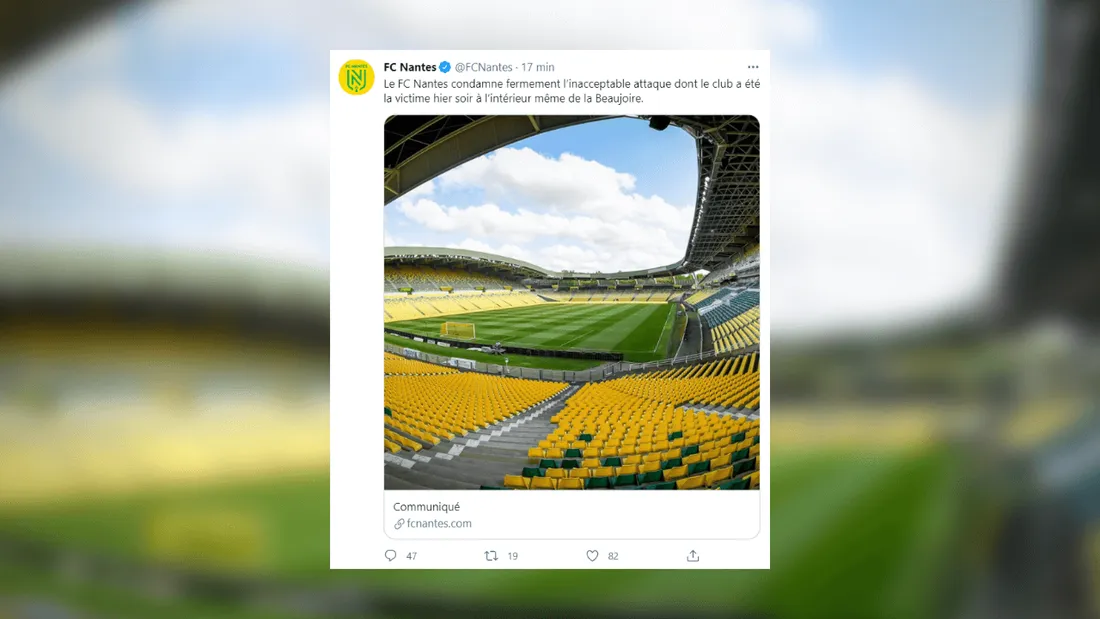Click the chain link icon beside fcnantes.com
Screen dimensions: 1100x619
tap(399, 524)
